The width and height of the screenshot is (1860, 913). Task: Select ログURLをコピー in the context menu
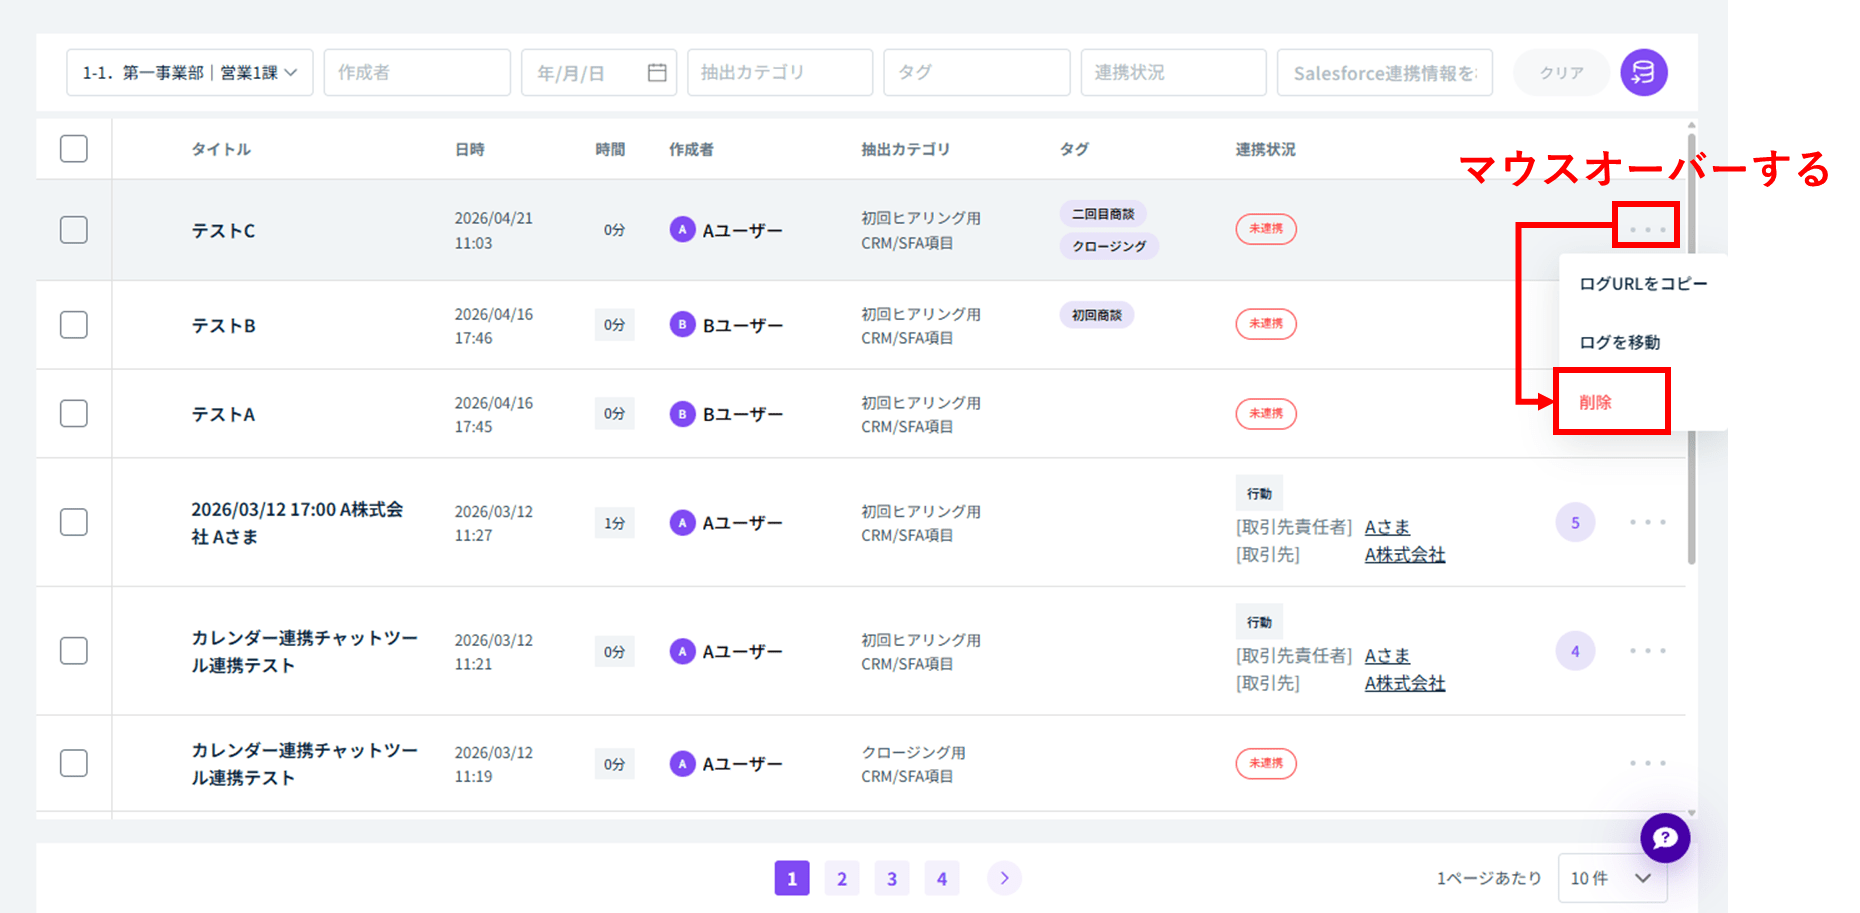pos(1643,284)
